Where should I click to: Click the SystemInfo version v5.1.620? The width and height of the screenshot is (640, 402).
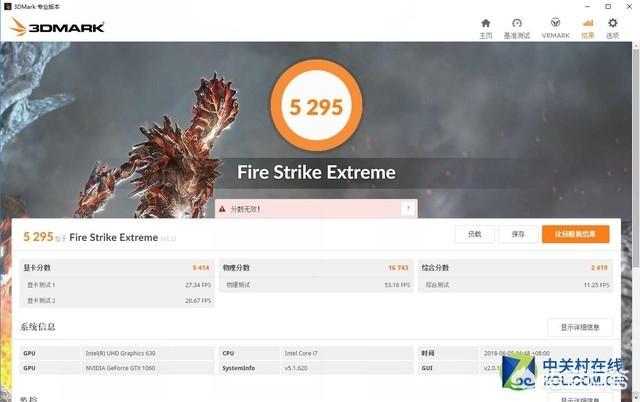tap(296, 368)
